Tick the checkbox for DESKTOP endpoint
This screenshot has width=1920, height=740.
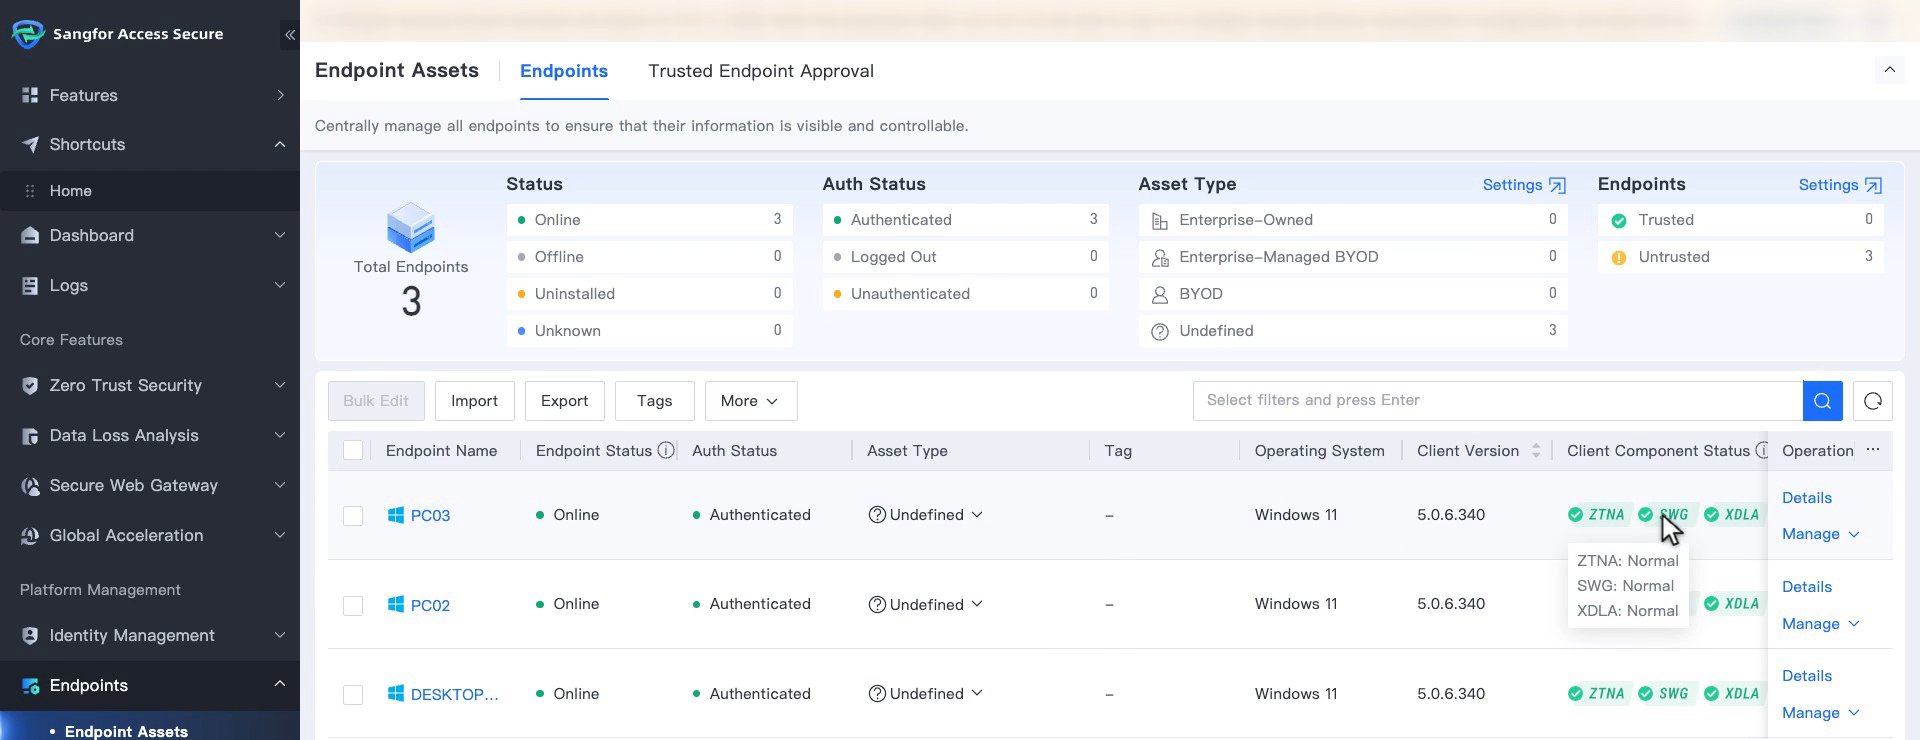click(x=353, y=695)
